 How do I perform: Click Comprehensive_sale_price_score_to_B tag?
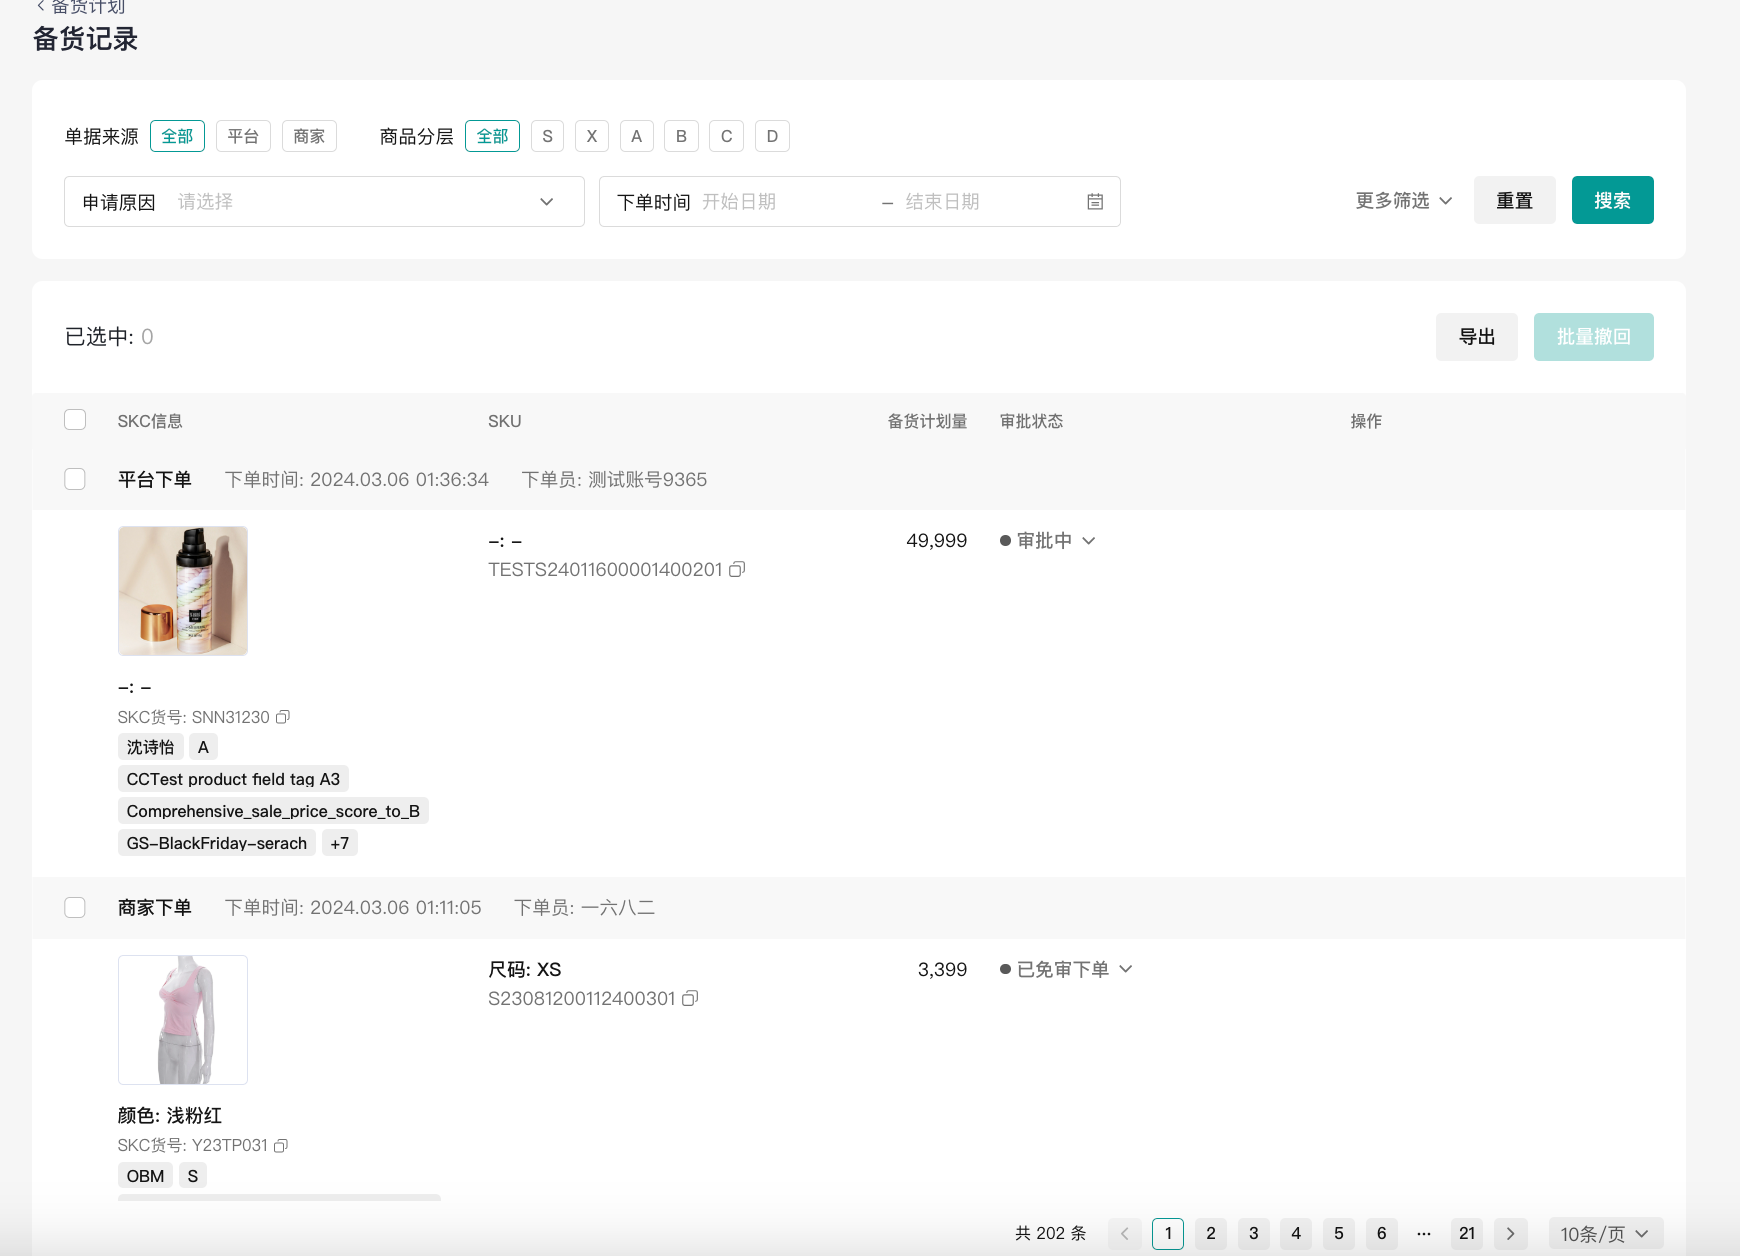tap(273, 811)
